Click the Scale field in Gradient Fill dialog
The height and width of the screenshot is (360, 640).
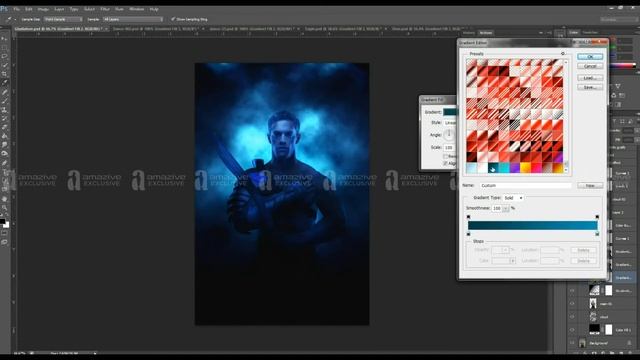click(449, 147)
